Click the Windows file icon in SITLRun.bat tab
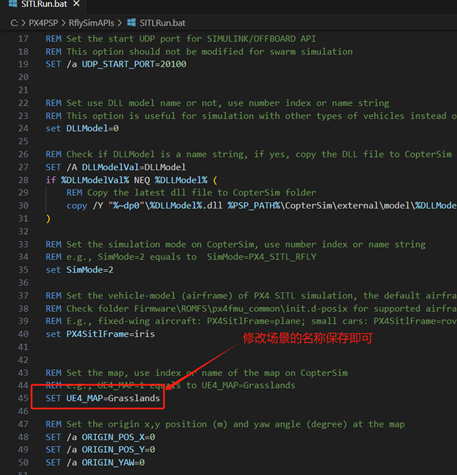Screen dimensions: 457x475 [13, 4]
